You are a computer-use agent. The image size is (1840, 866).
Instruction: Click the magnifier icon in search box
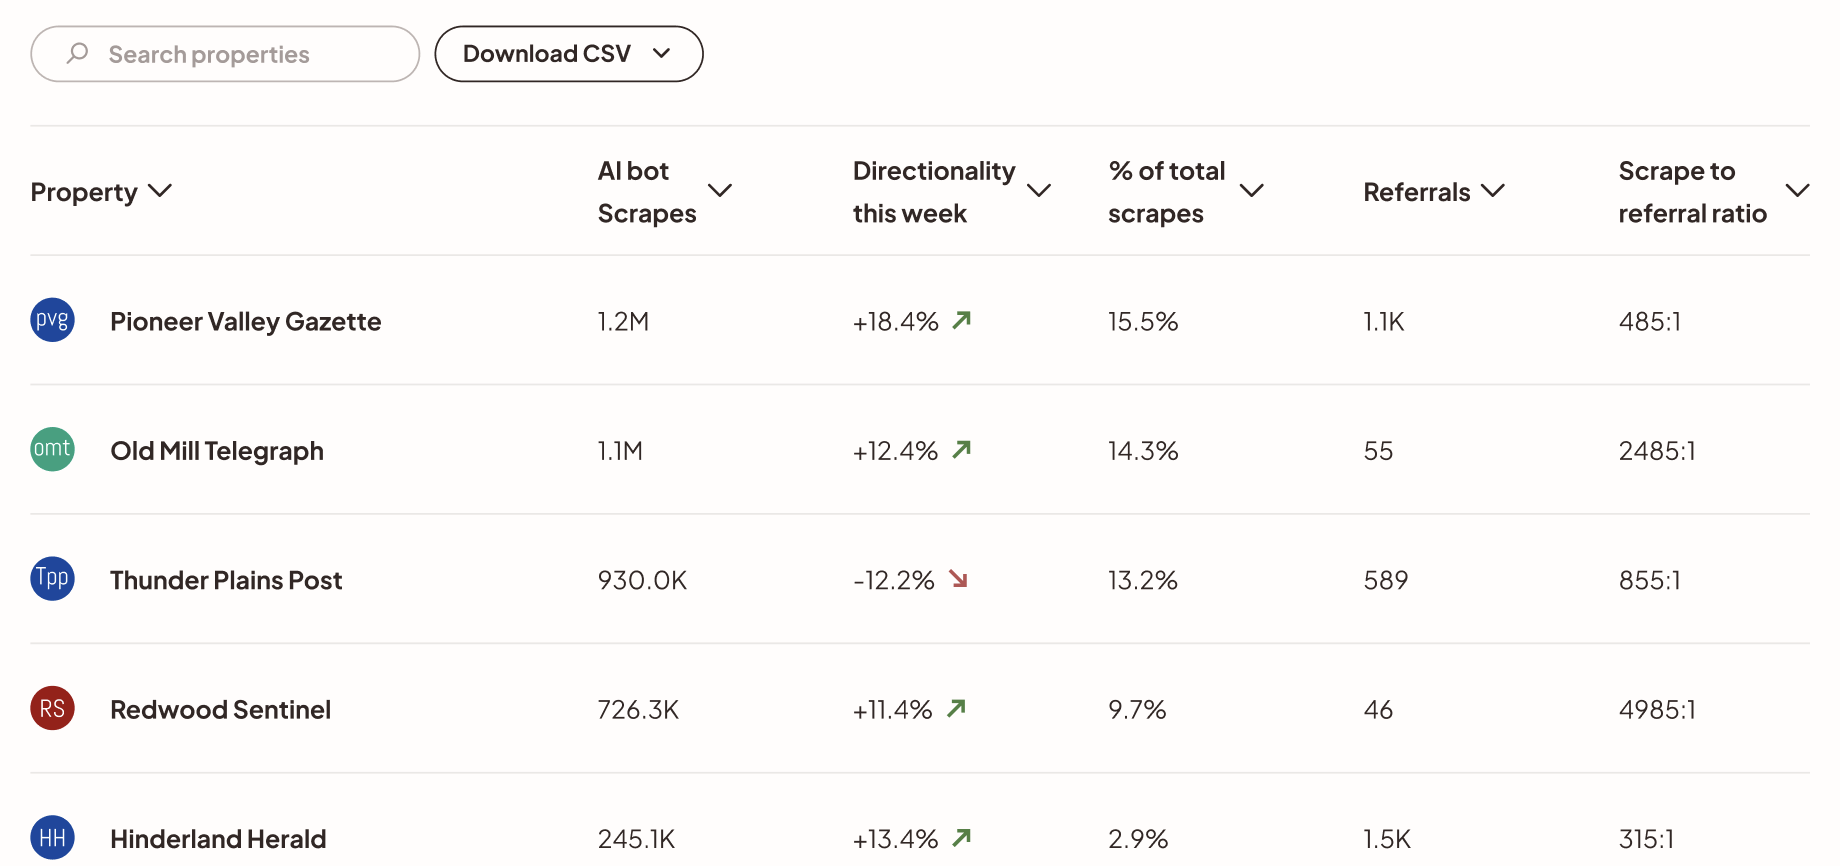click(78, 53)
